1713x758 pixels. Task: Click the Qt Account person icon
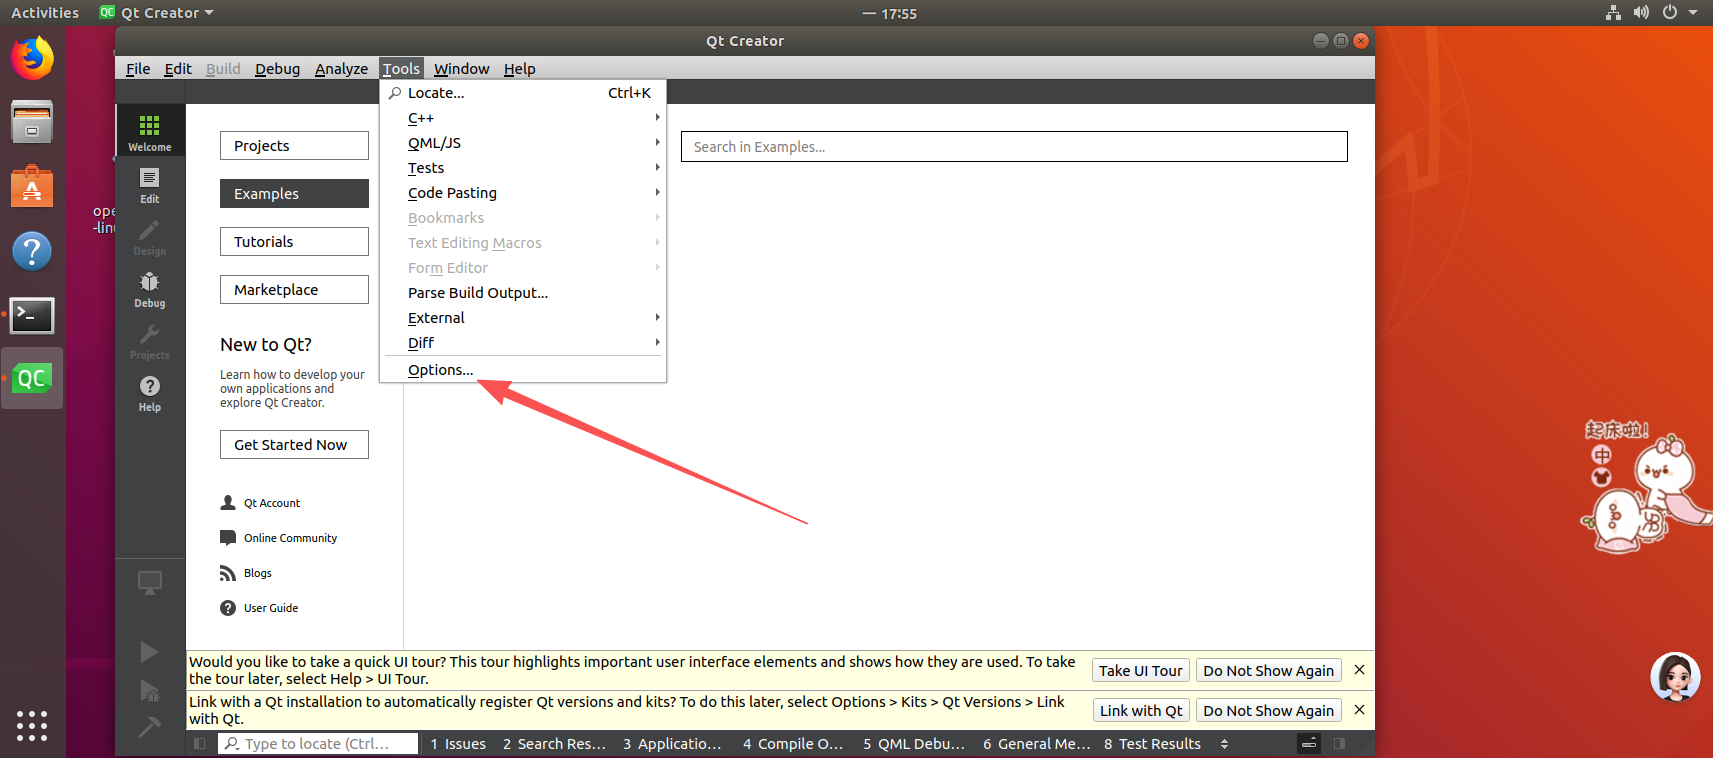tap(228, 503)
